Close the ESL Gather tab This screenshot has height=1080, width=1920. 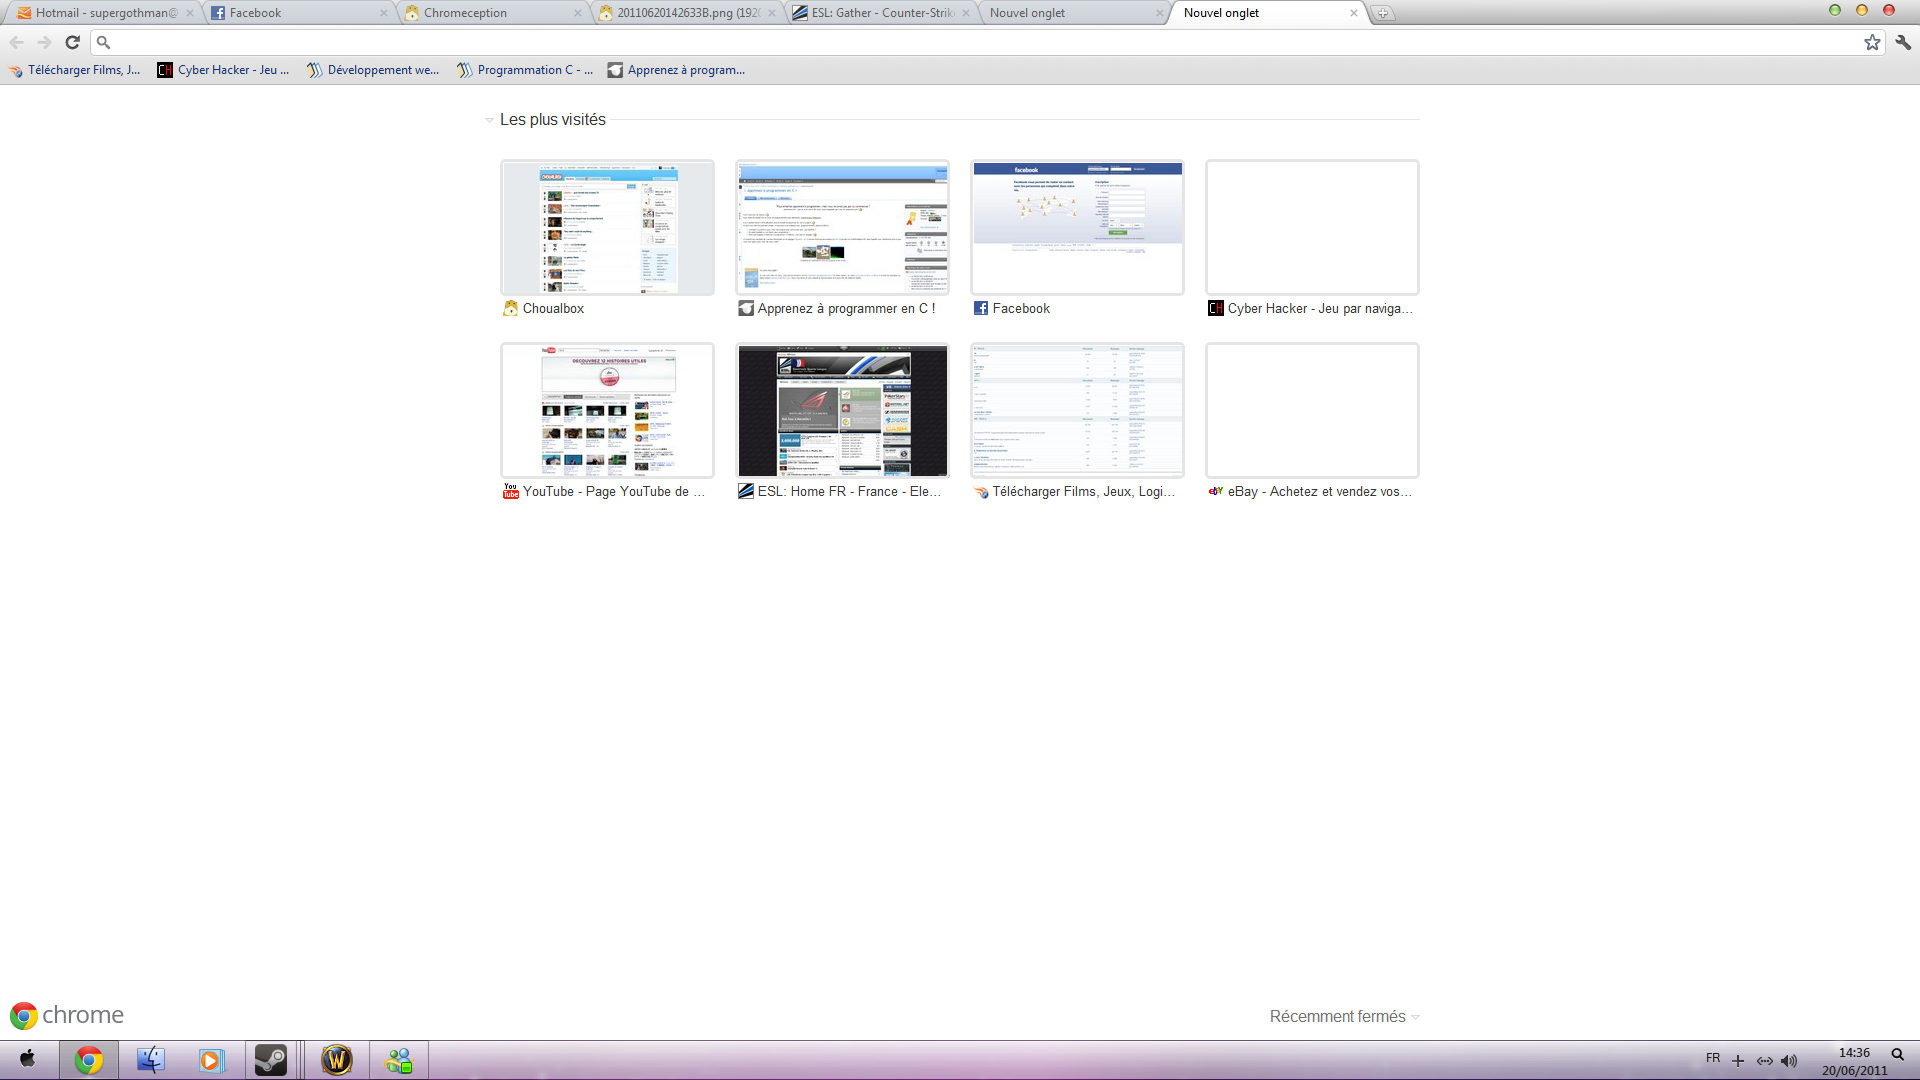[966, 13]
